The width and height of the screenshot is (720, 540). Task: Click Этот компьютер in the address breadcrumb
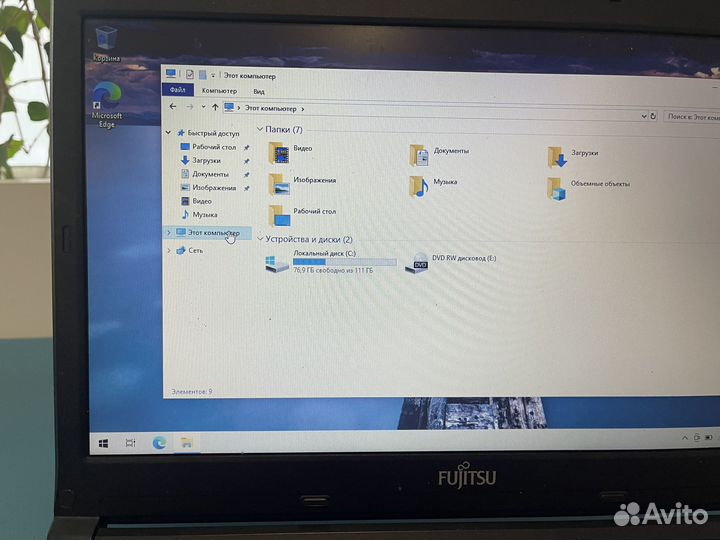(x=270, y=109)
